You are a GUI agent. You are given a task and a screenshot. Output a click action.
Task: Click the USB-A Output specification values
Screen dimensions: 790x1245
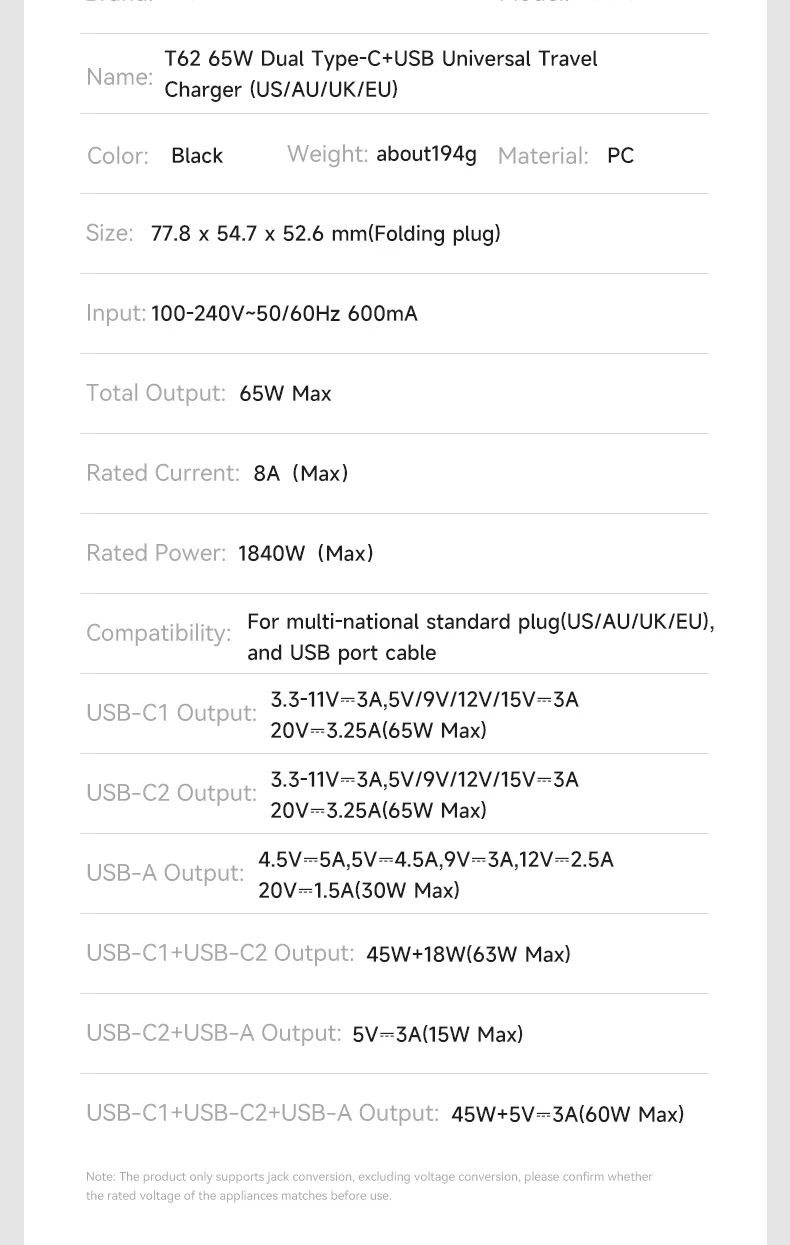(x=436, y=875)
